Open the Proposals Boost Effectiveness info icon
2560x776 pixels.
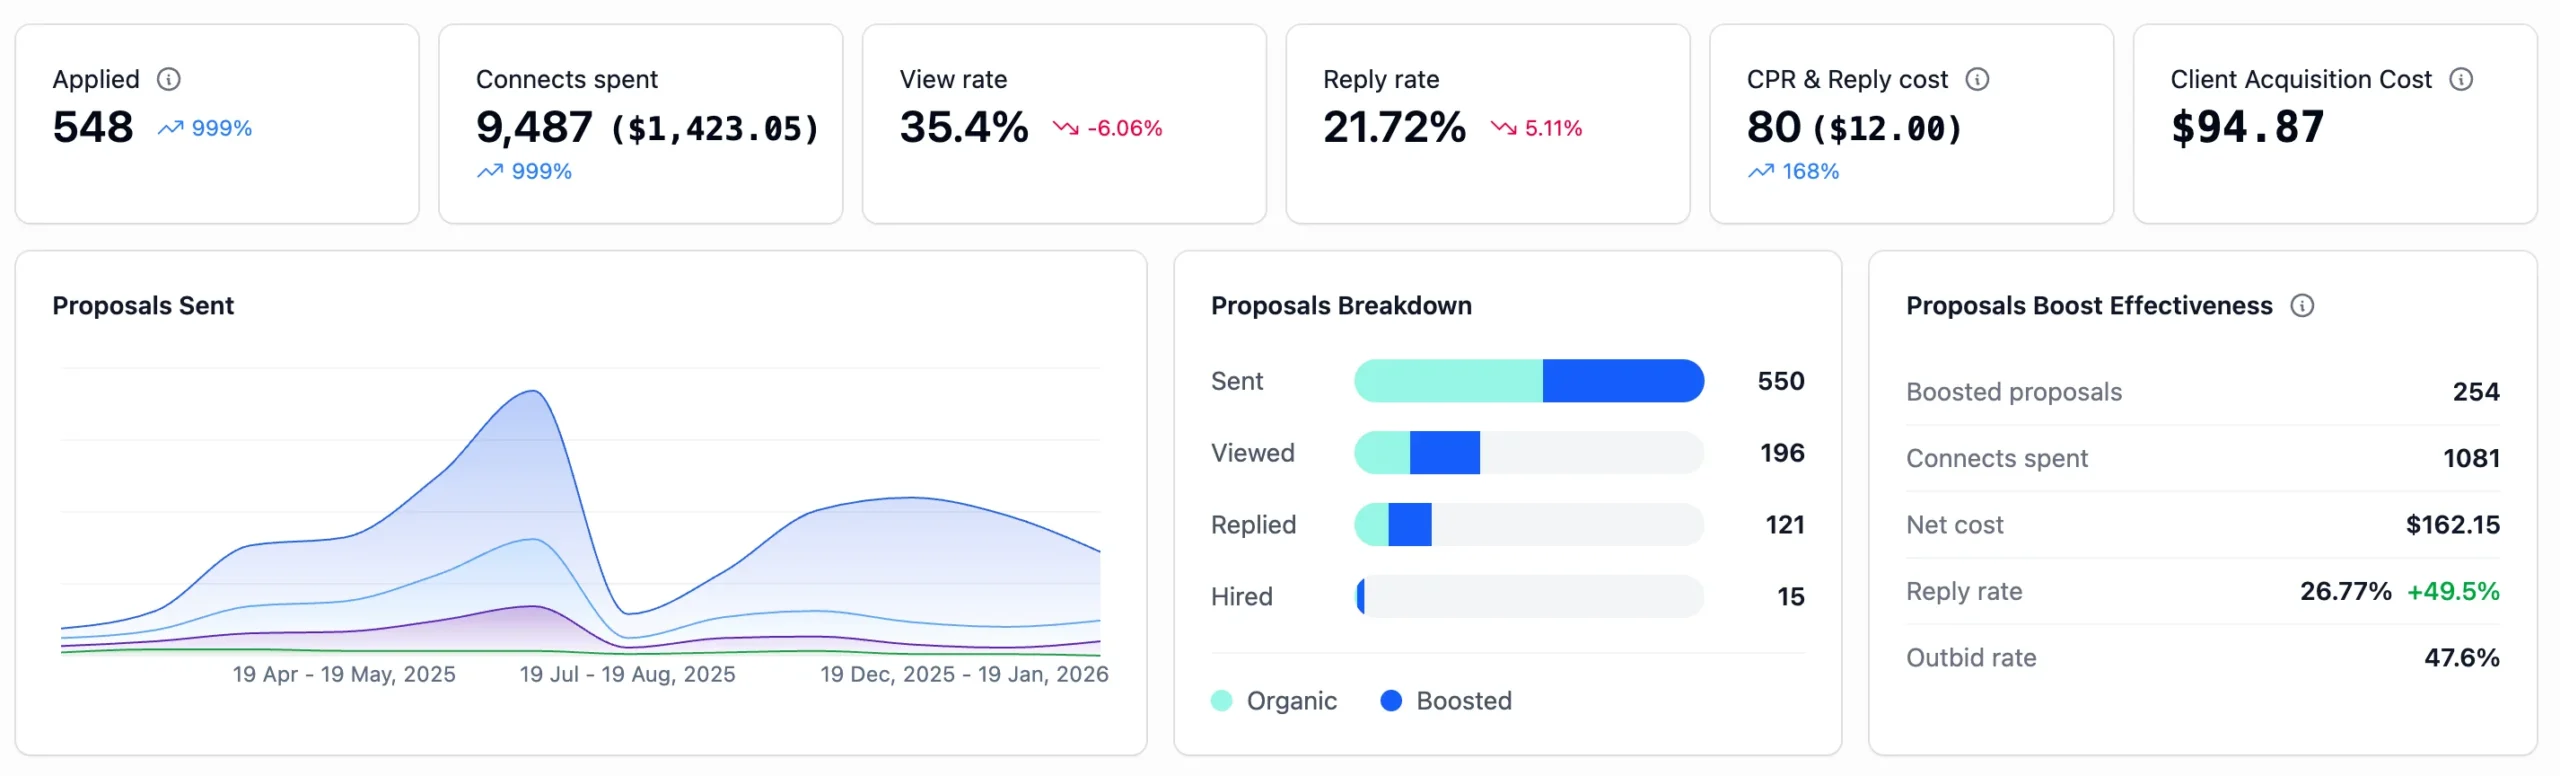pyautogui.click(x=2302, y=306)
